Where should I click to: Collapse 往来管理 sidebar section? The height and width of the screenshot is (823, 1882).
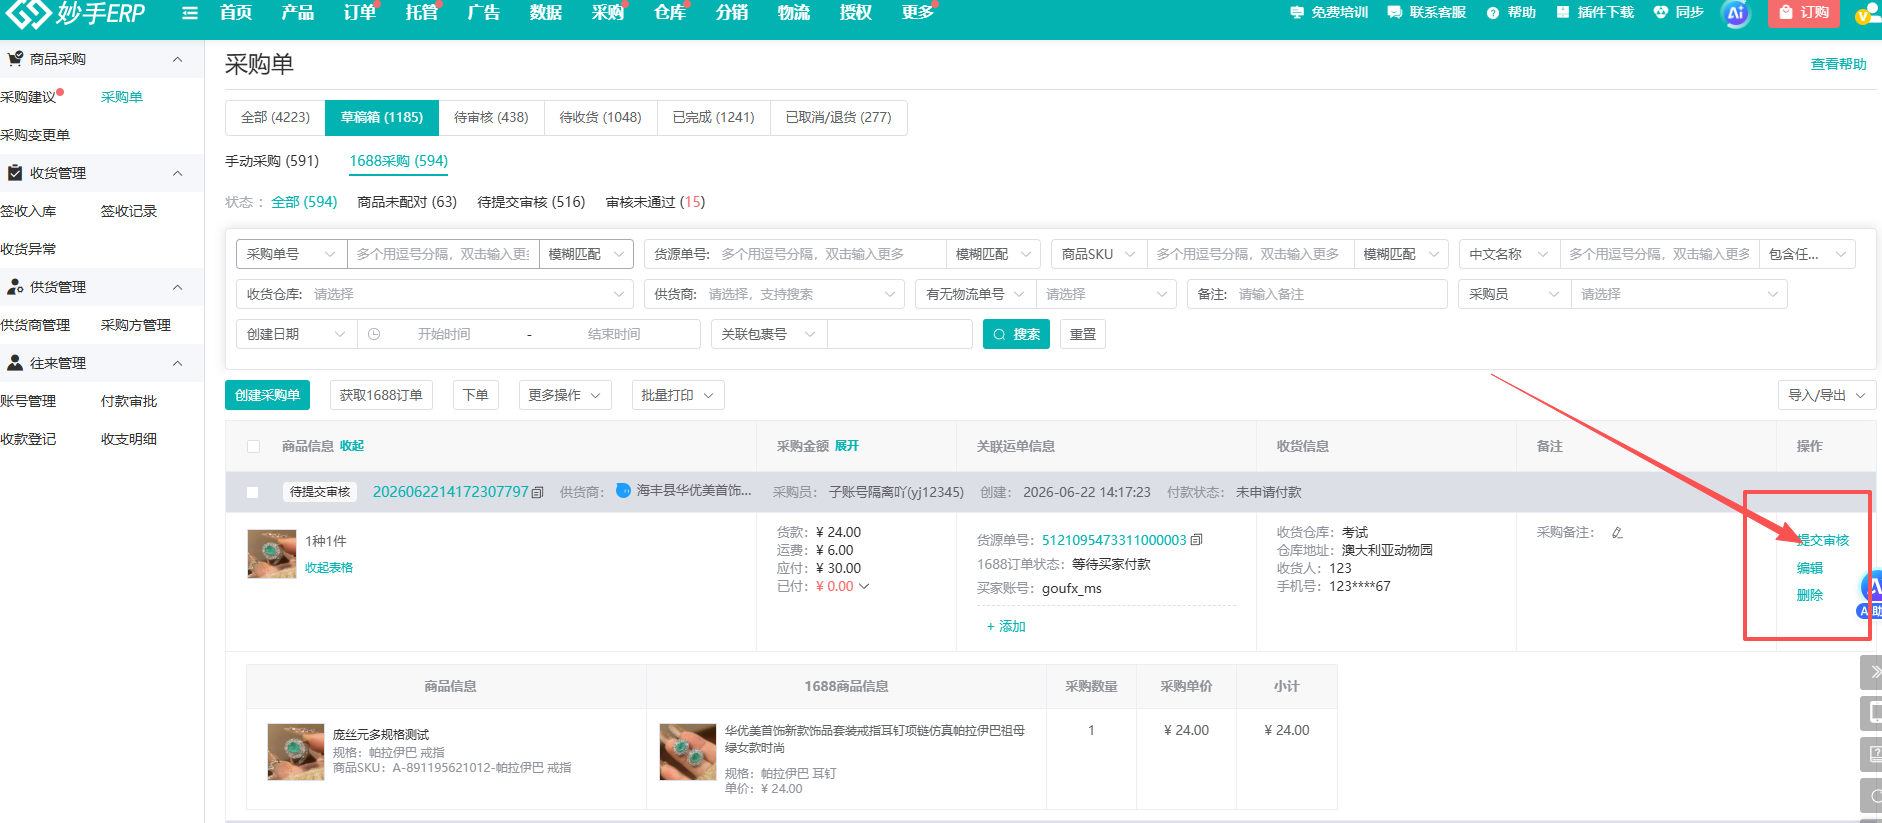[177, 363]
